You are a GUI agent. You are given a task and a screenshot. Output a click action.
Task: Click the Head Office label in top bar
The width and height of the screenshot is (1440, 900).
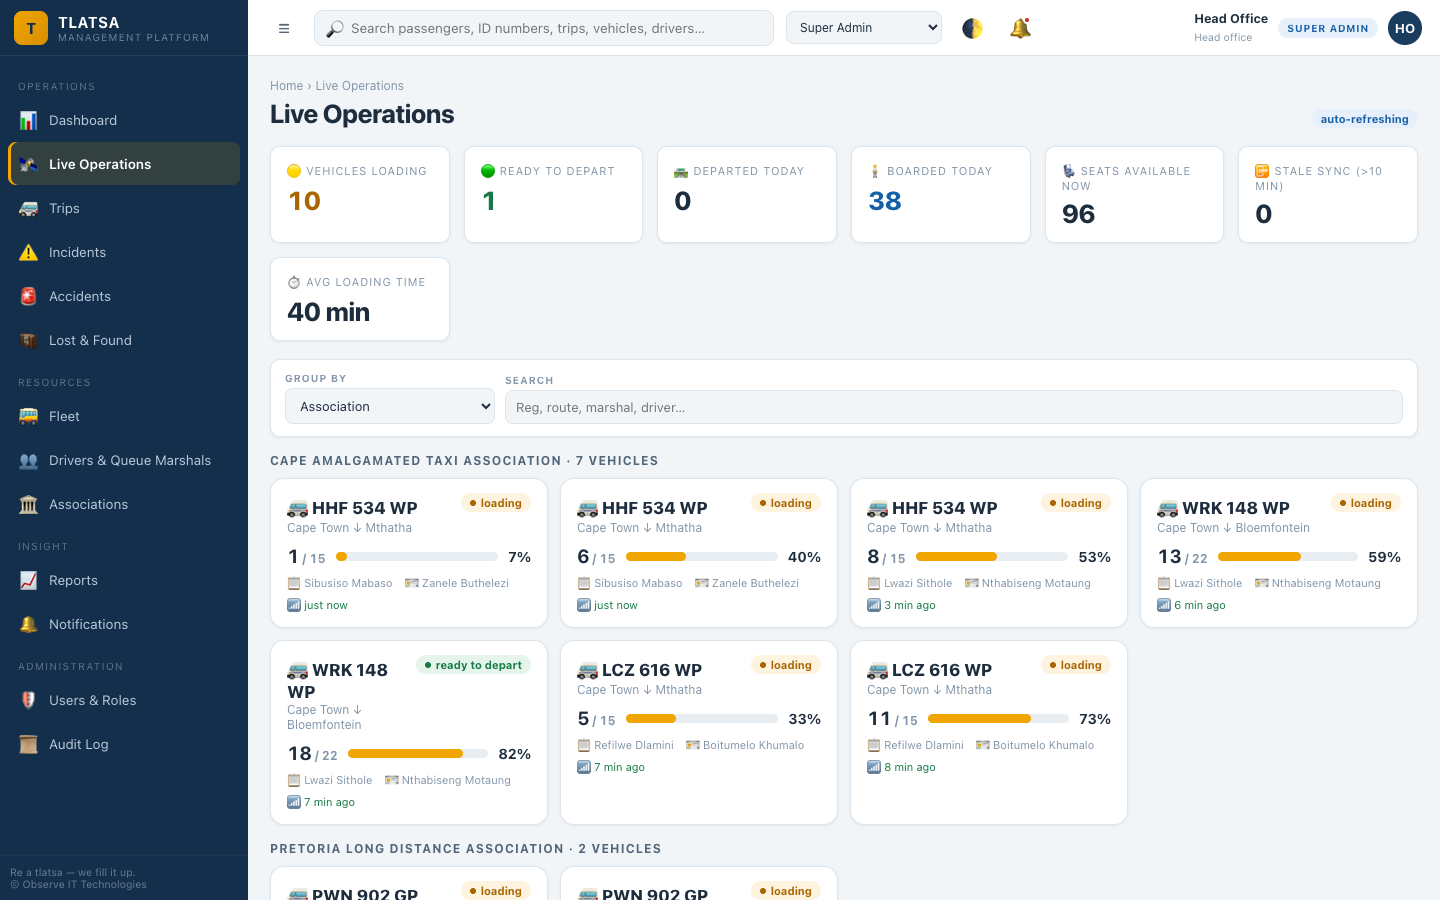pos(1231,19)
